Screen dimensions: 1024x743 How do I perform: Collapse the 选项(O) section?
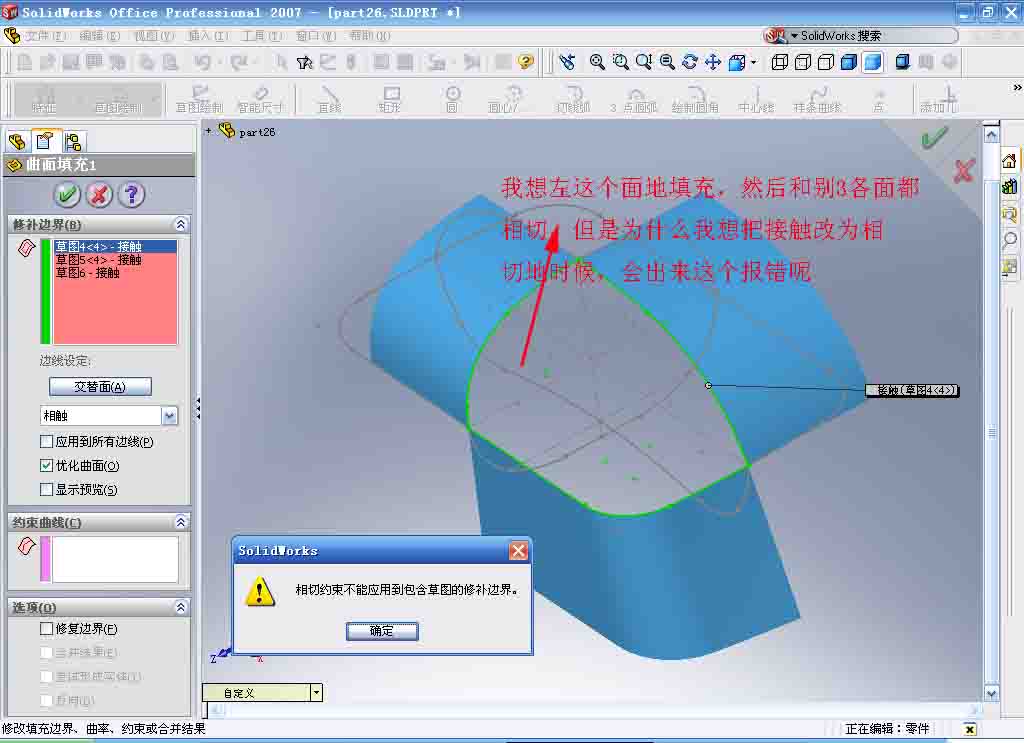tap(181, 608)
